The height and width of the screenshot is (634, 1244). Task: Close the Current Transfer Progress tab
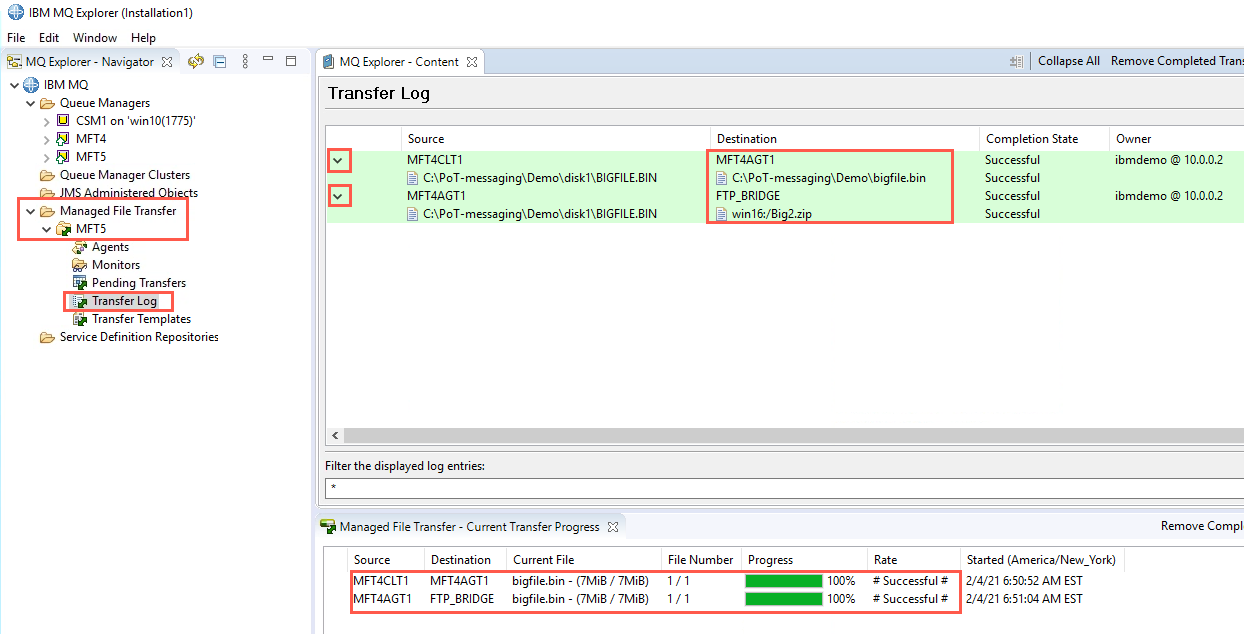tap(613, 526)
